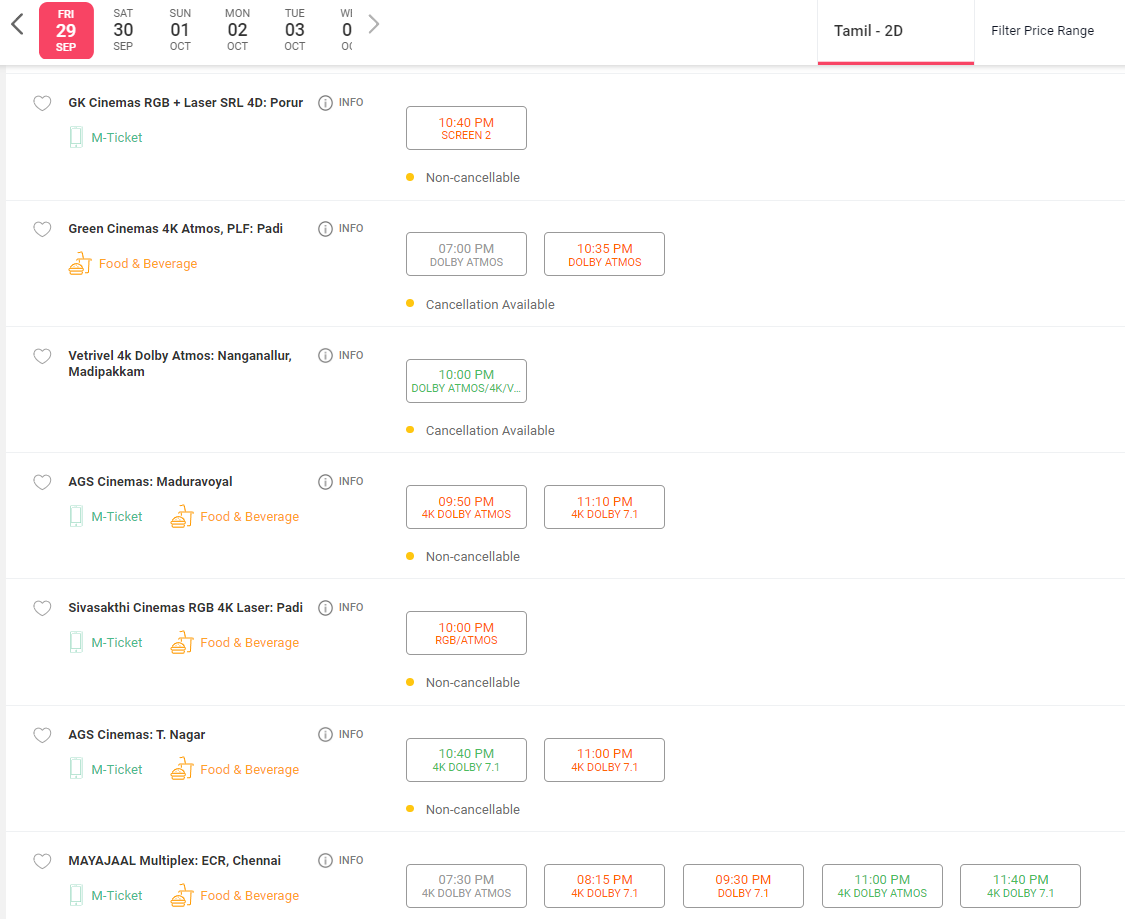Open info icon for Vetrivel Nanganallur
Image resolution: width=1125 pixels, height=919 pixels.
coord(325,356)
